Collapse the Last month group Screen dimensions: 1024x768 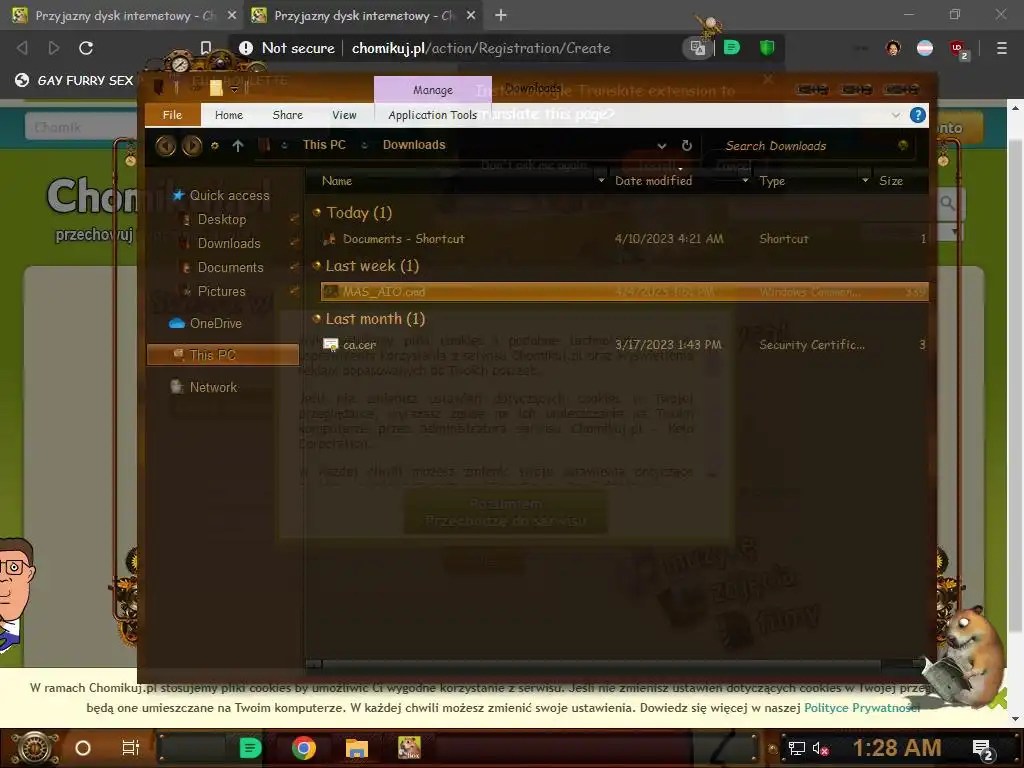(317, 319)
